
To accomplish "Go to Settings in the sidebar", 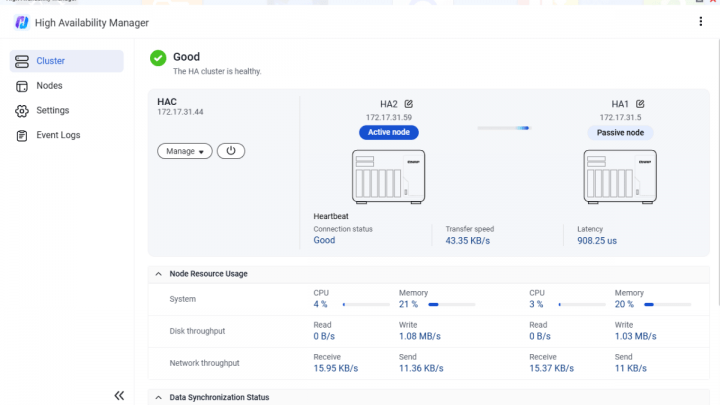I will click(52, 110).
